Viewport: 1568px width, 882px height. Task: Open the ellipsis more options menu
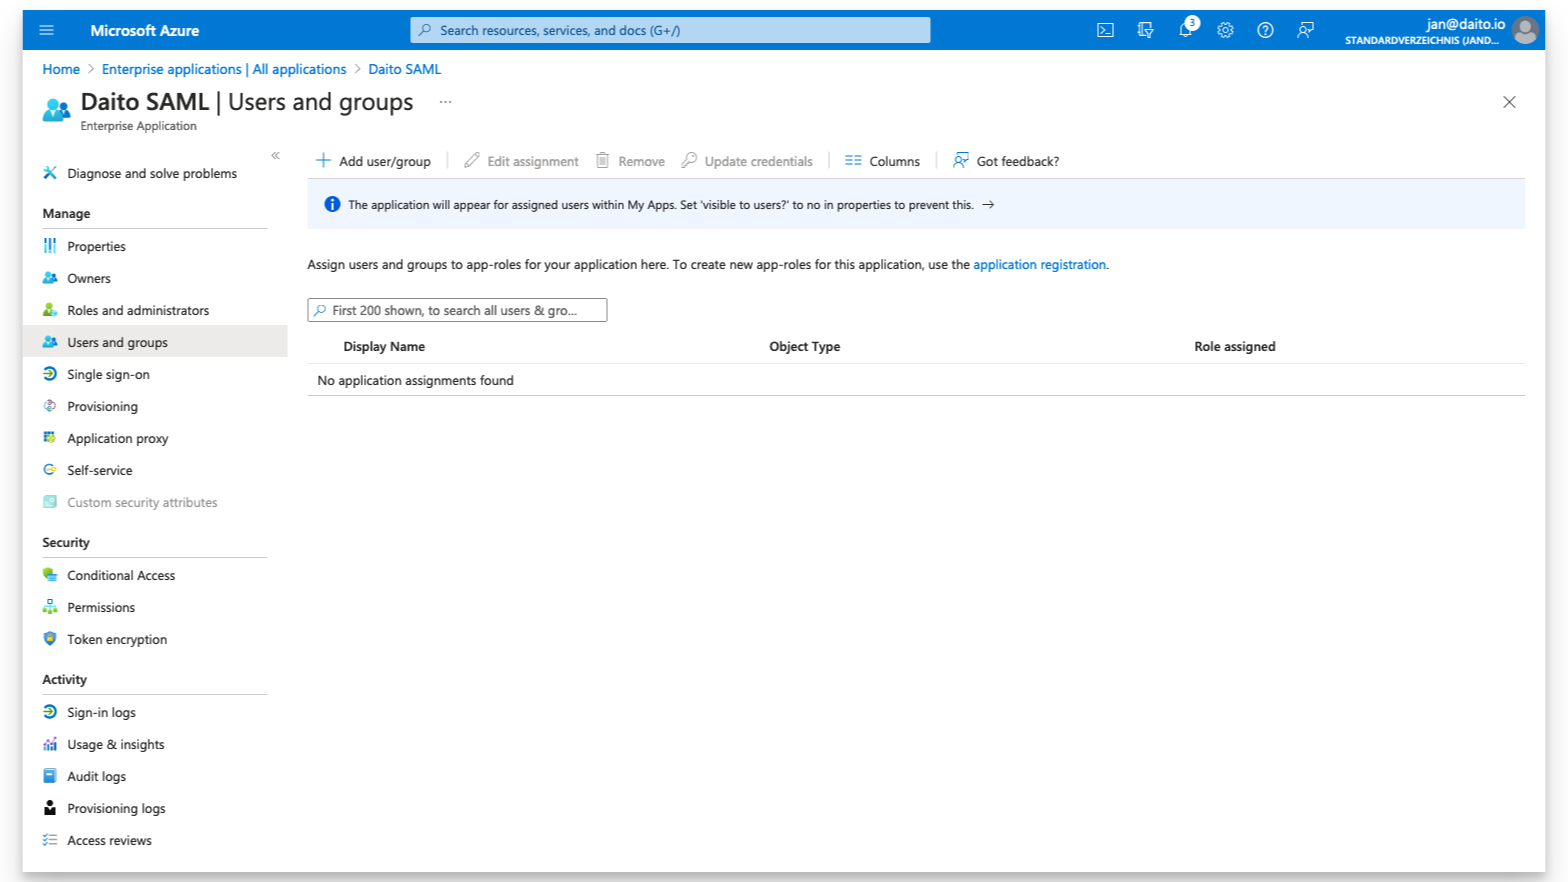[445, 102]
